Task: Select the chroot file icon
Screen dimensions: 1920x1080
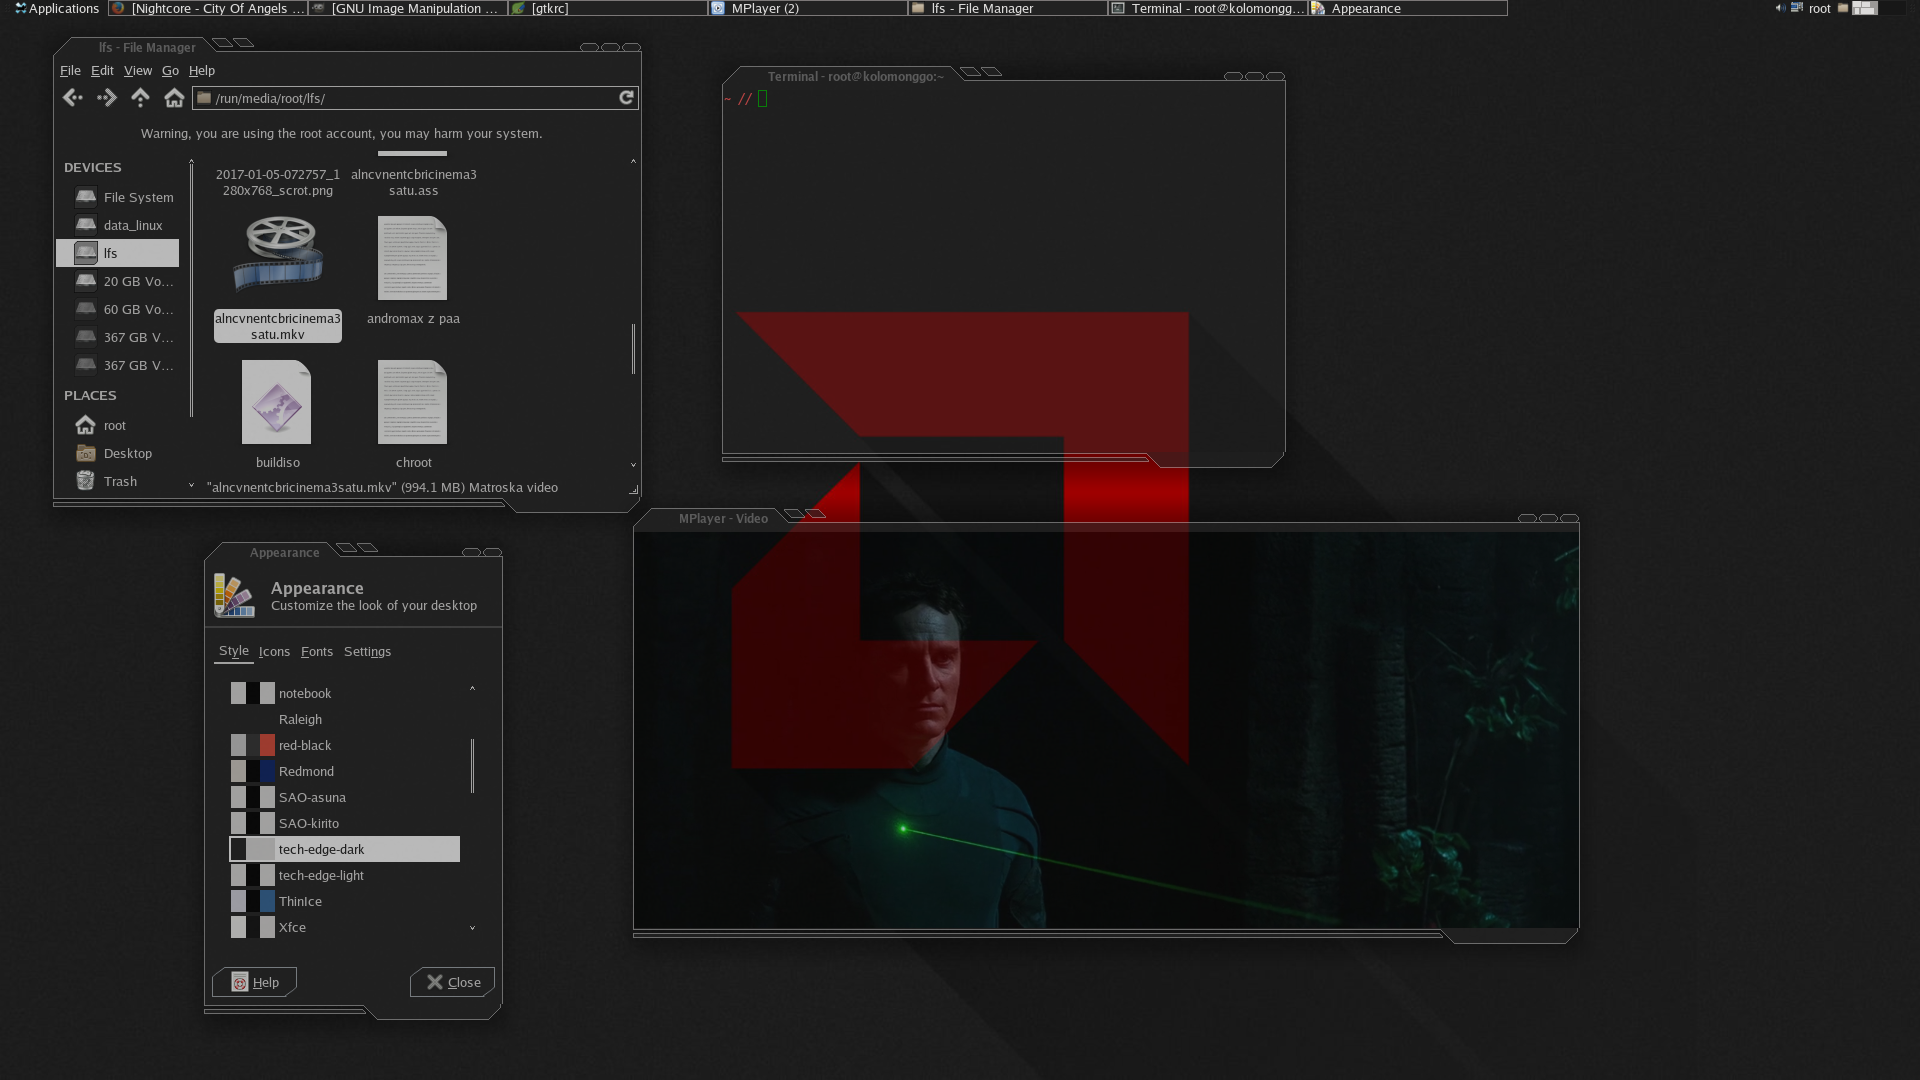Action: point(412,402)
